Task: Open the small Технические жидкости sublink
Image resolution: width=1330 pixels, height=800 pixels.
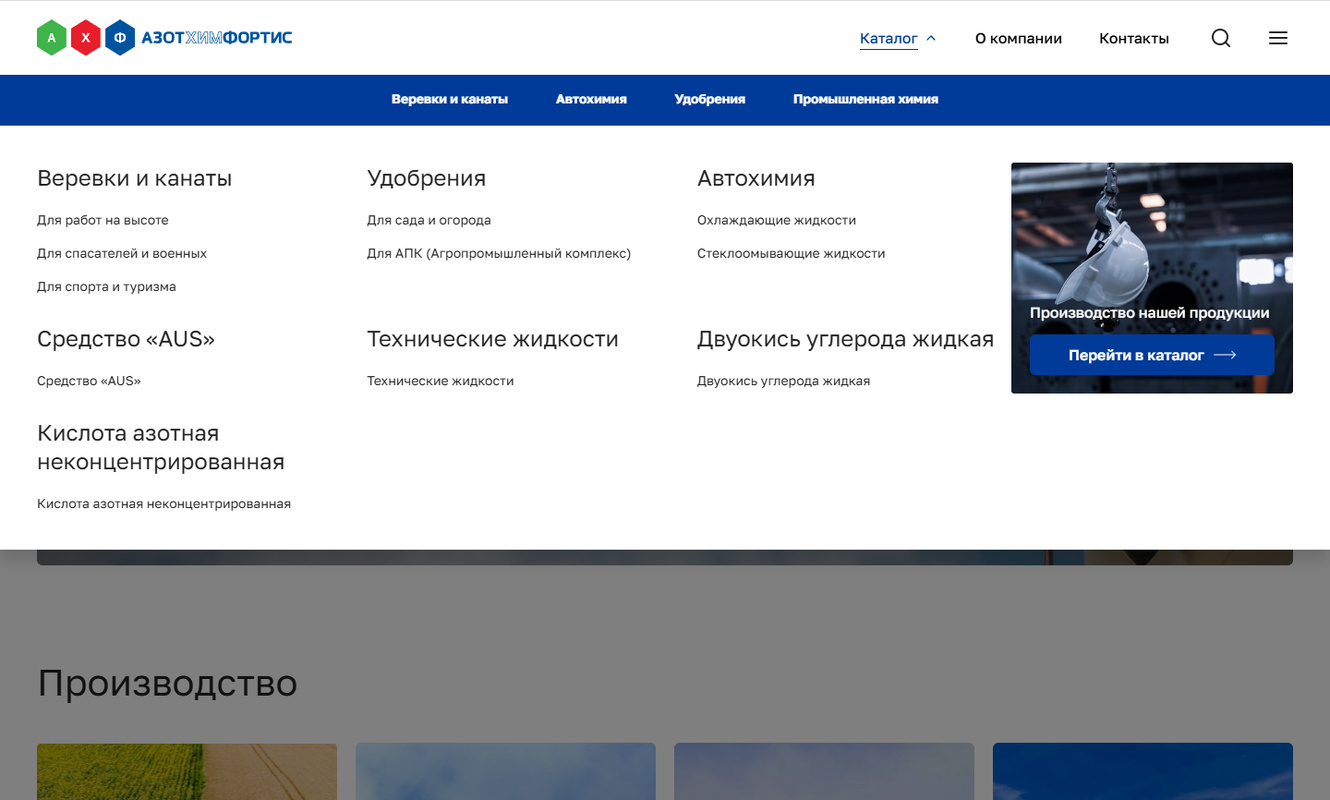Action: point(440,381)
